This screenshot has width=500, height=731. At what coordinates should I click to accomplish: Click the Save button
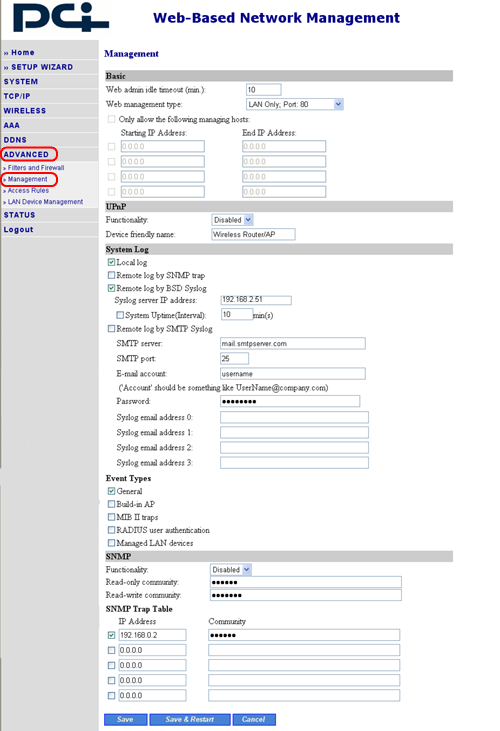[x=126, y=719]
